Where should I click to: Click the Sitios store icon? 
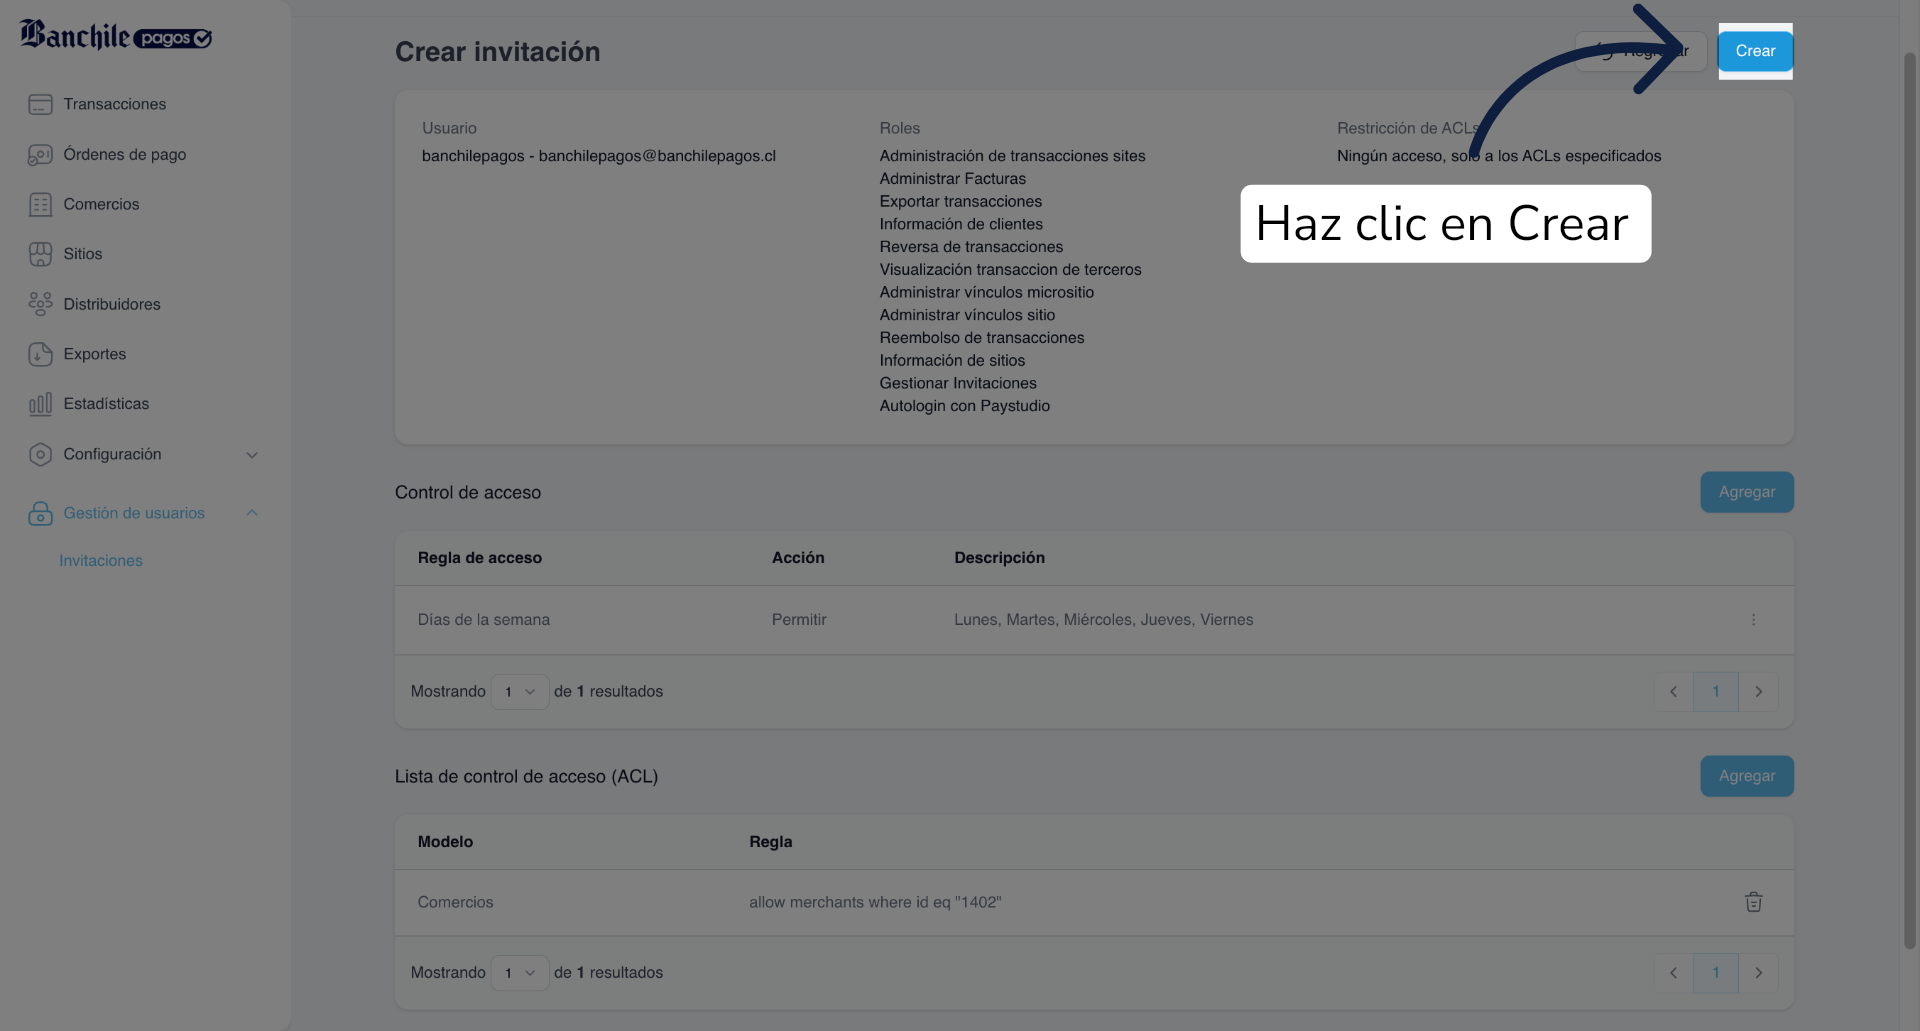click(40, 254)
